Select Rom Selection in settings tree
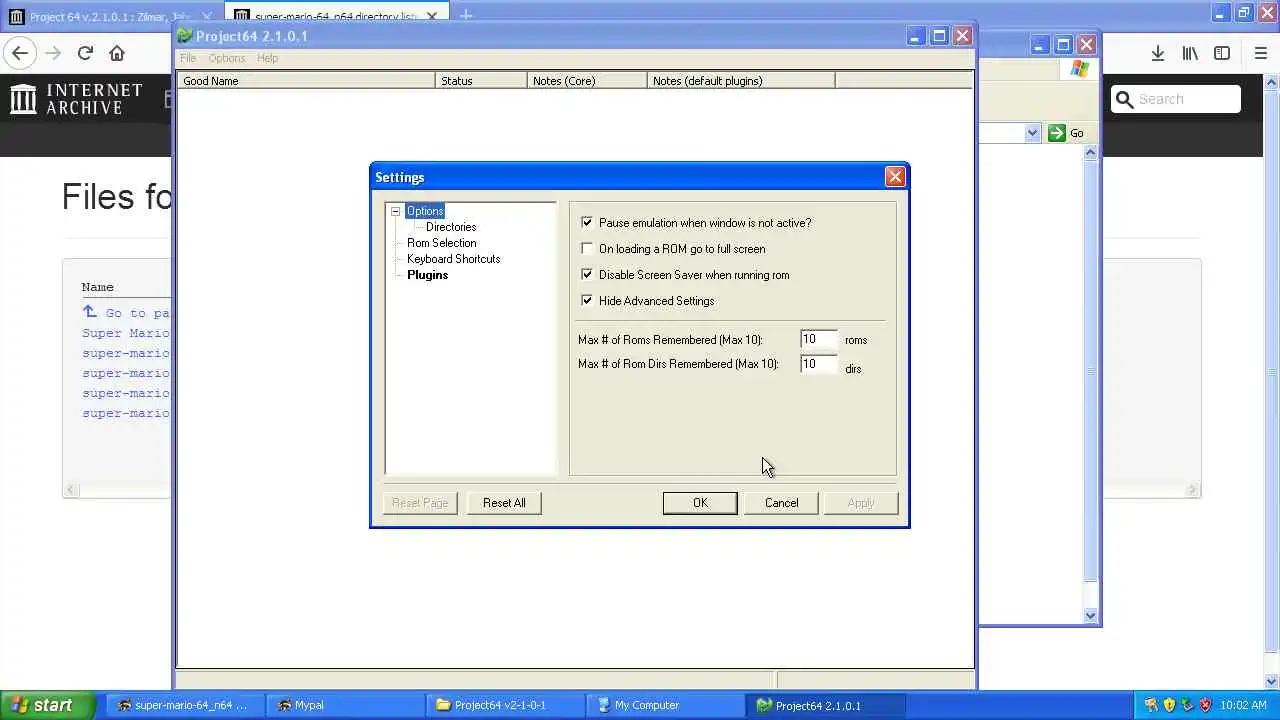Image resolution: width=1280 pixels, height=720 pixels. 441,243
